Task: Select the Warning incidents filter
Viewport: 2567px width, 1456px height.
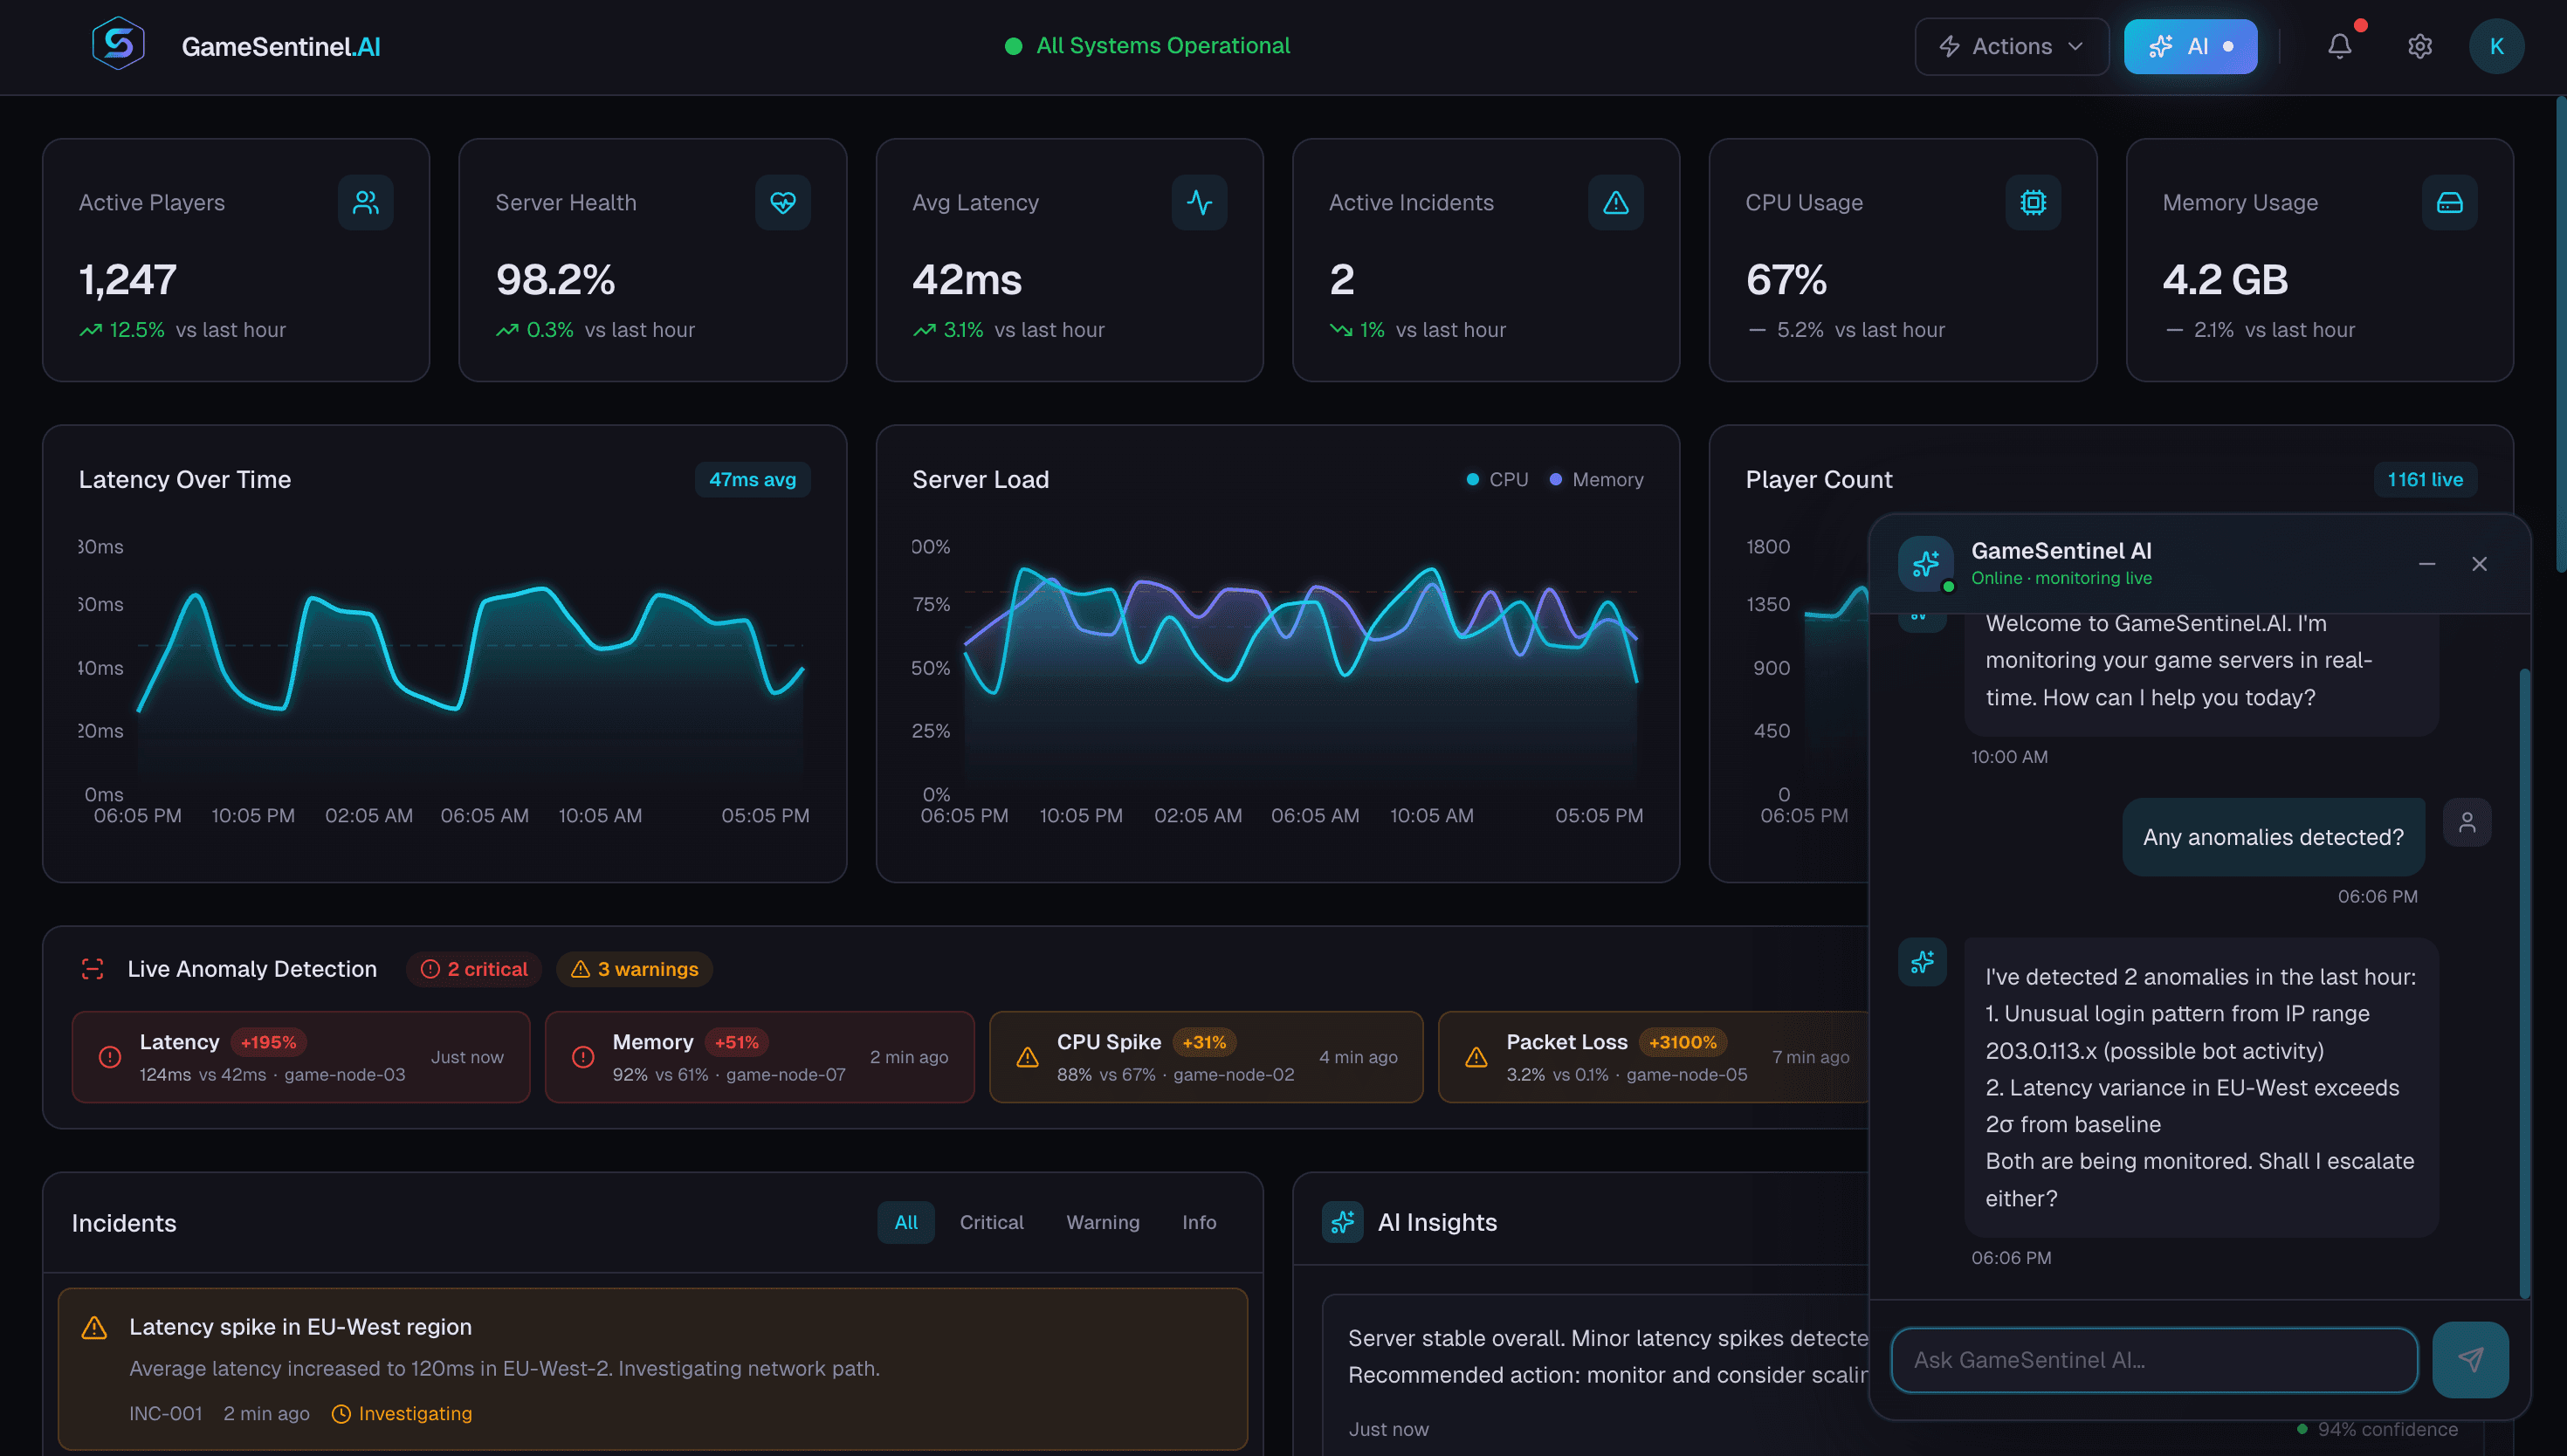Action: tap(1102, 1221)
